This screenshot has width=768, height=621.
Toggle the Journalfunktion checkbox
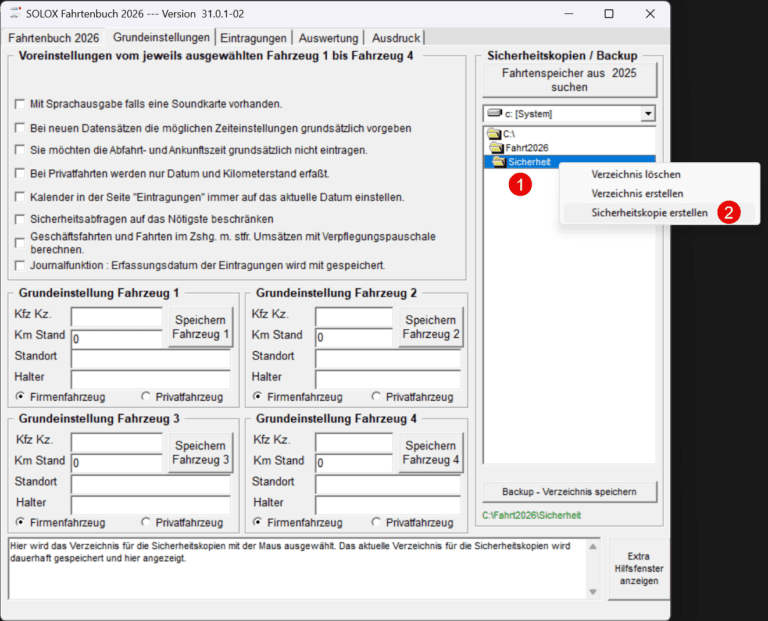(20, 266)
